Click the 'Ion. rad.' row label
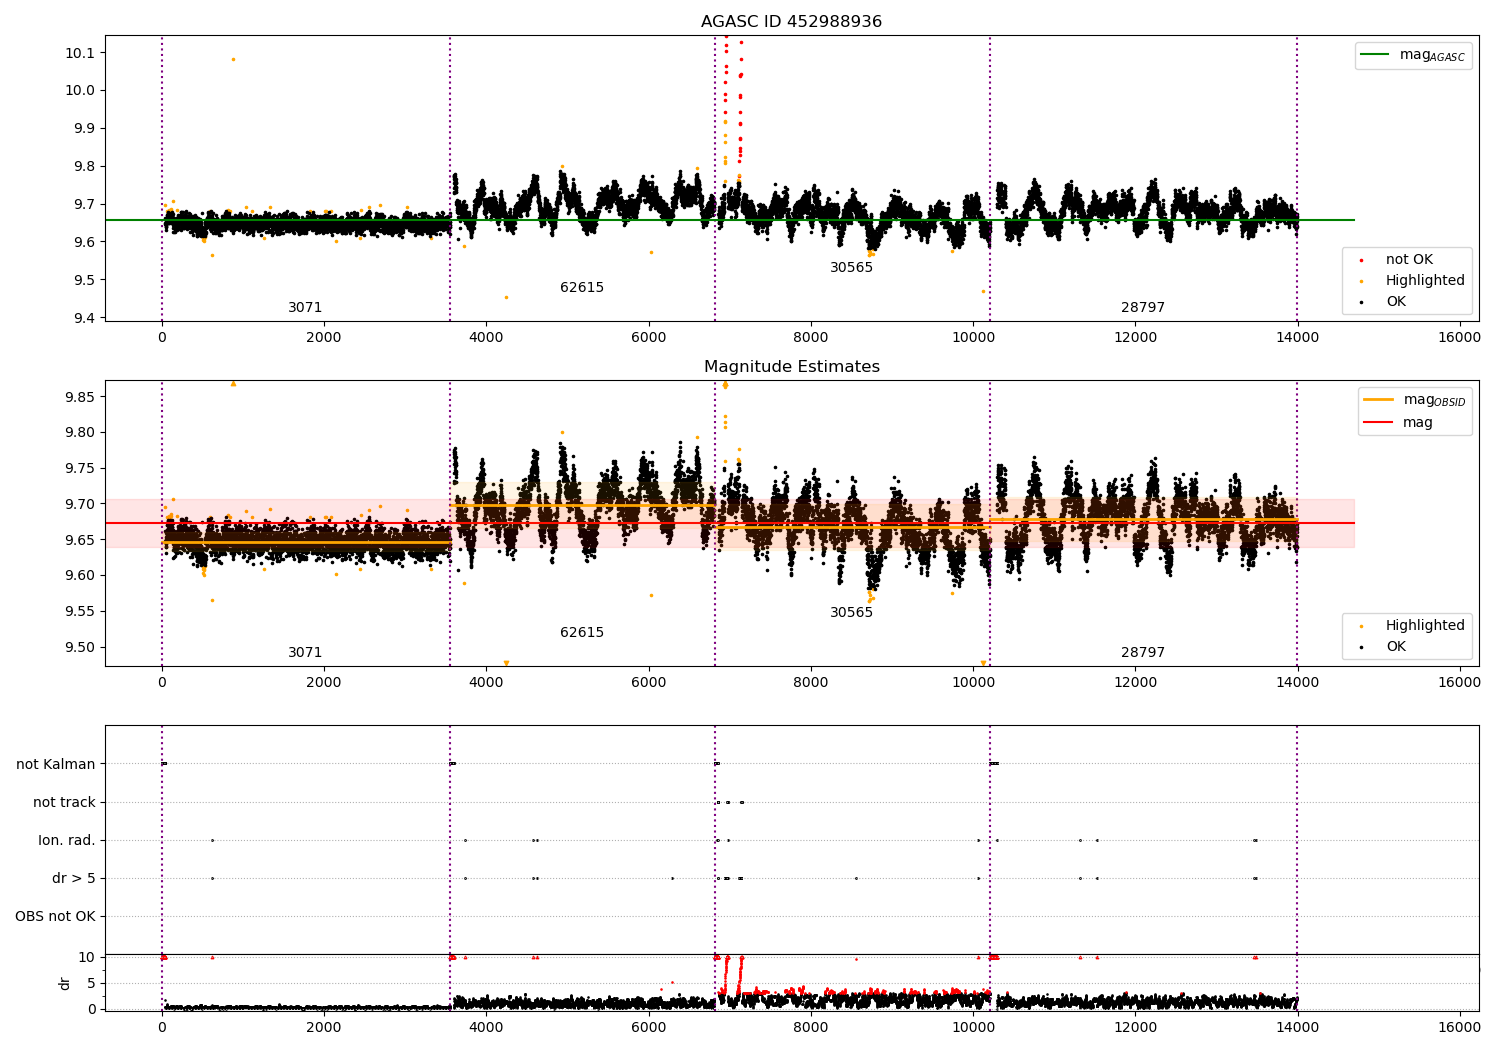 tap(67, 841)
